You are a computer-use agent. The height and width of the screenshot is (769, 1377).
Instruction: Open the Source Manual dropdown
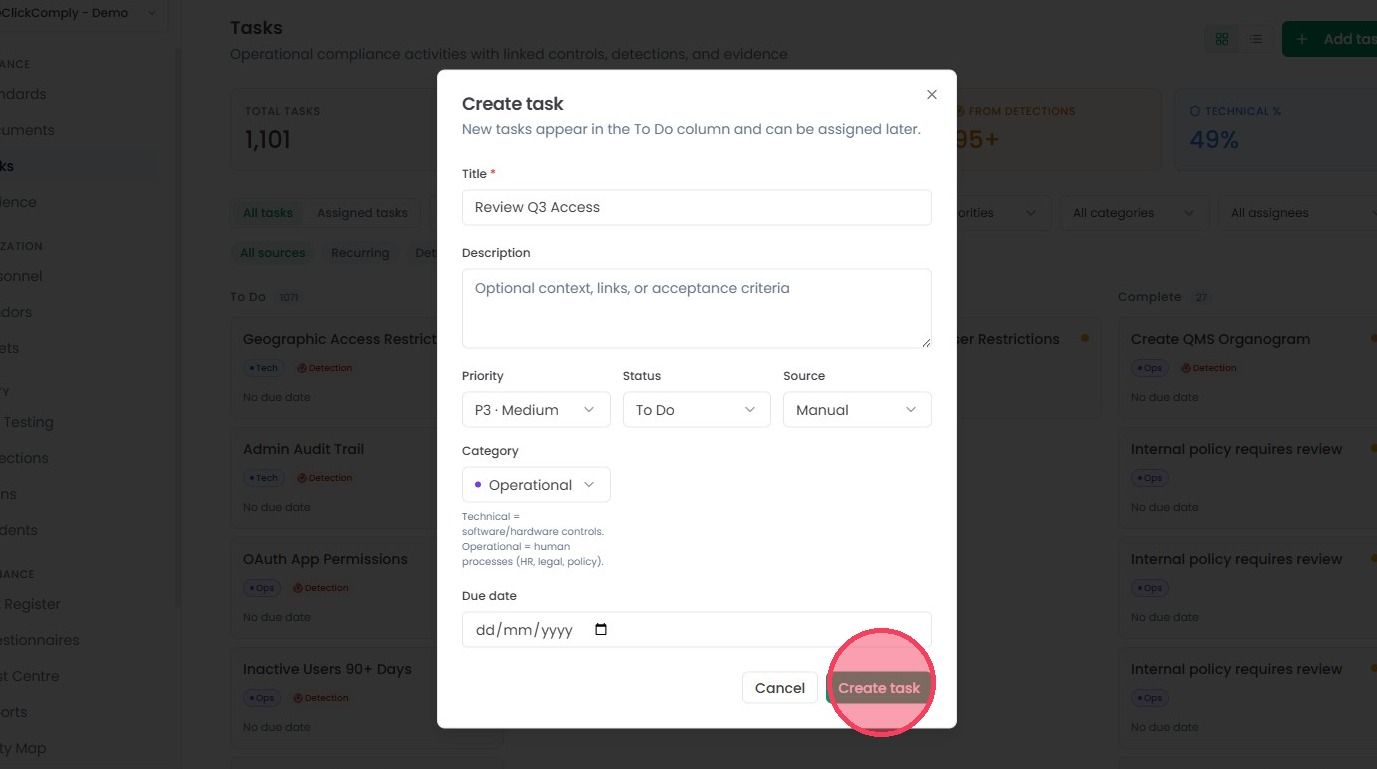pos(857,410)
